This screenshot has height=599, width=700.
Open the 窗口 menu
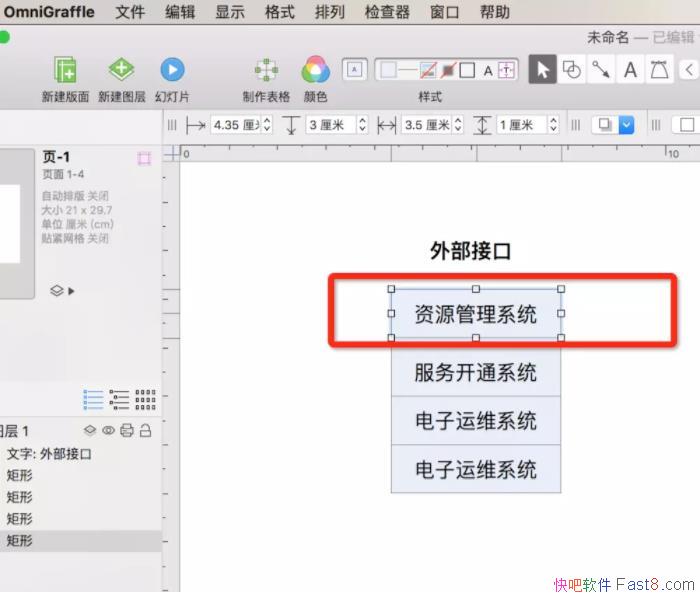[x=445, y=12]
